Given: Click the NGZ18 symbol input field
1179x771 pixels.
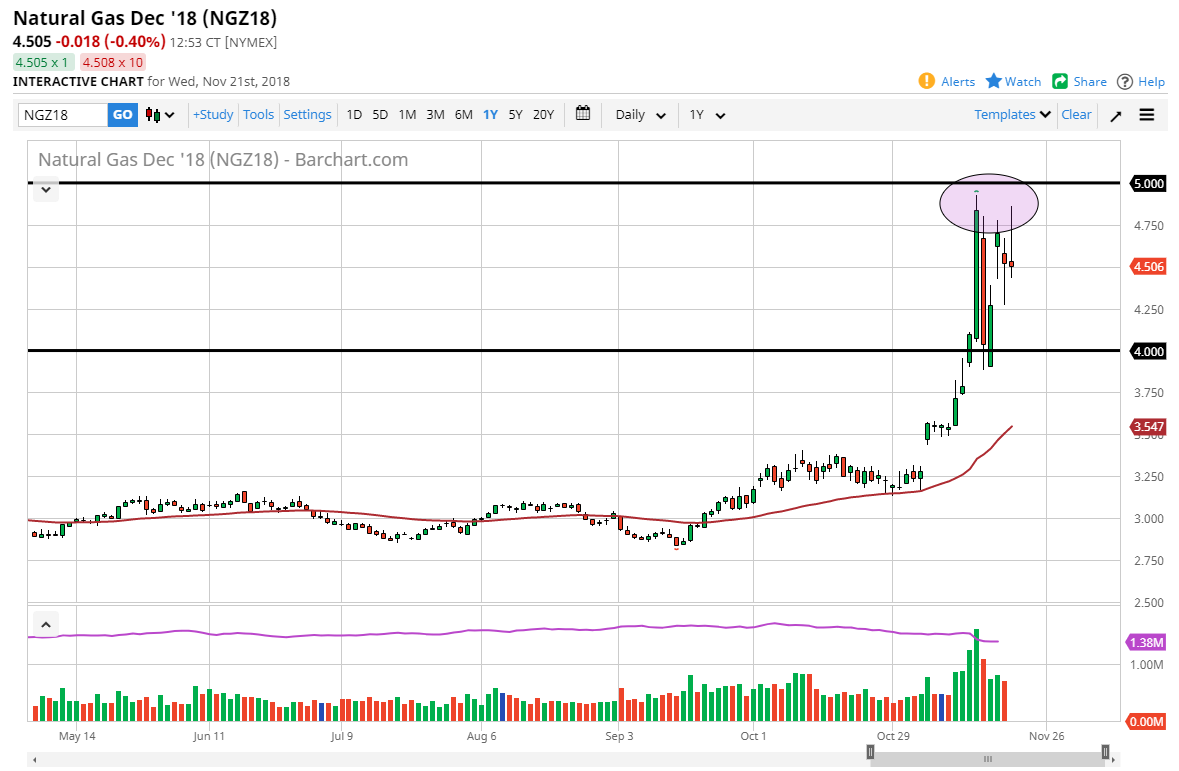Looking at the screenshot, I should click(62, 115).
